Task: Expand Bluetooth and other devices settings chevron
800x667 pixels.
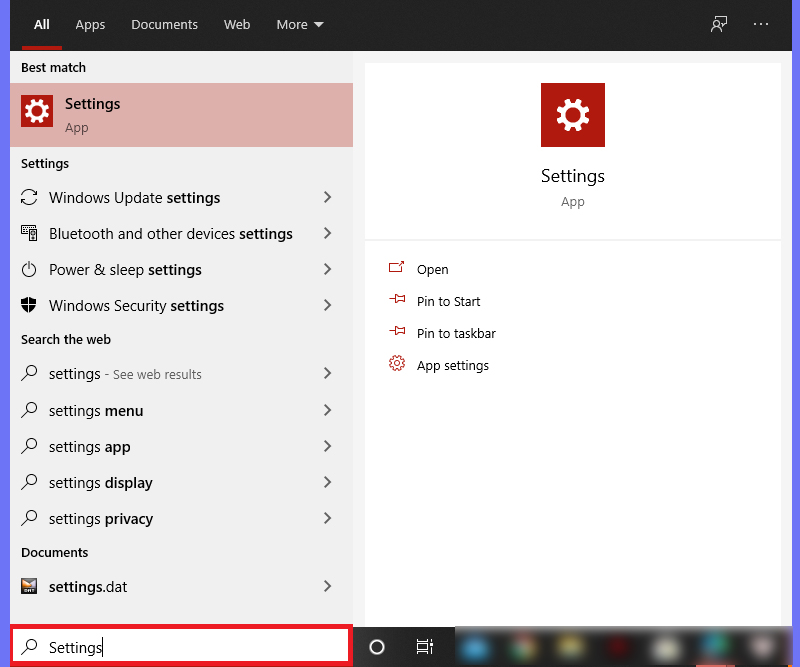Action: click(x=328, y=233)
